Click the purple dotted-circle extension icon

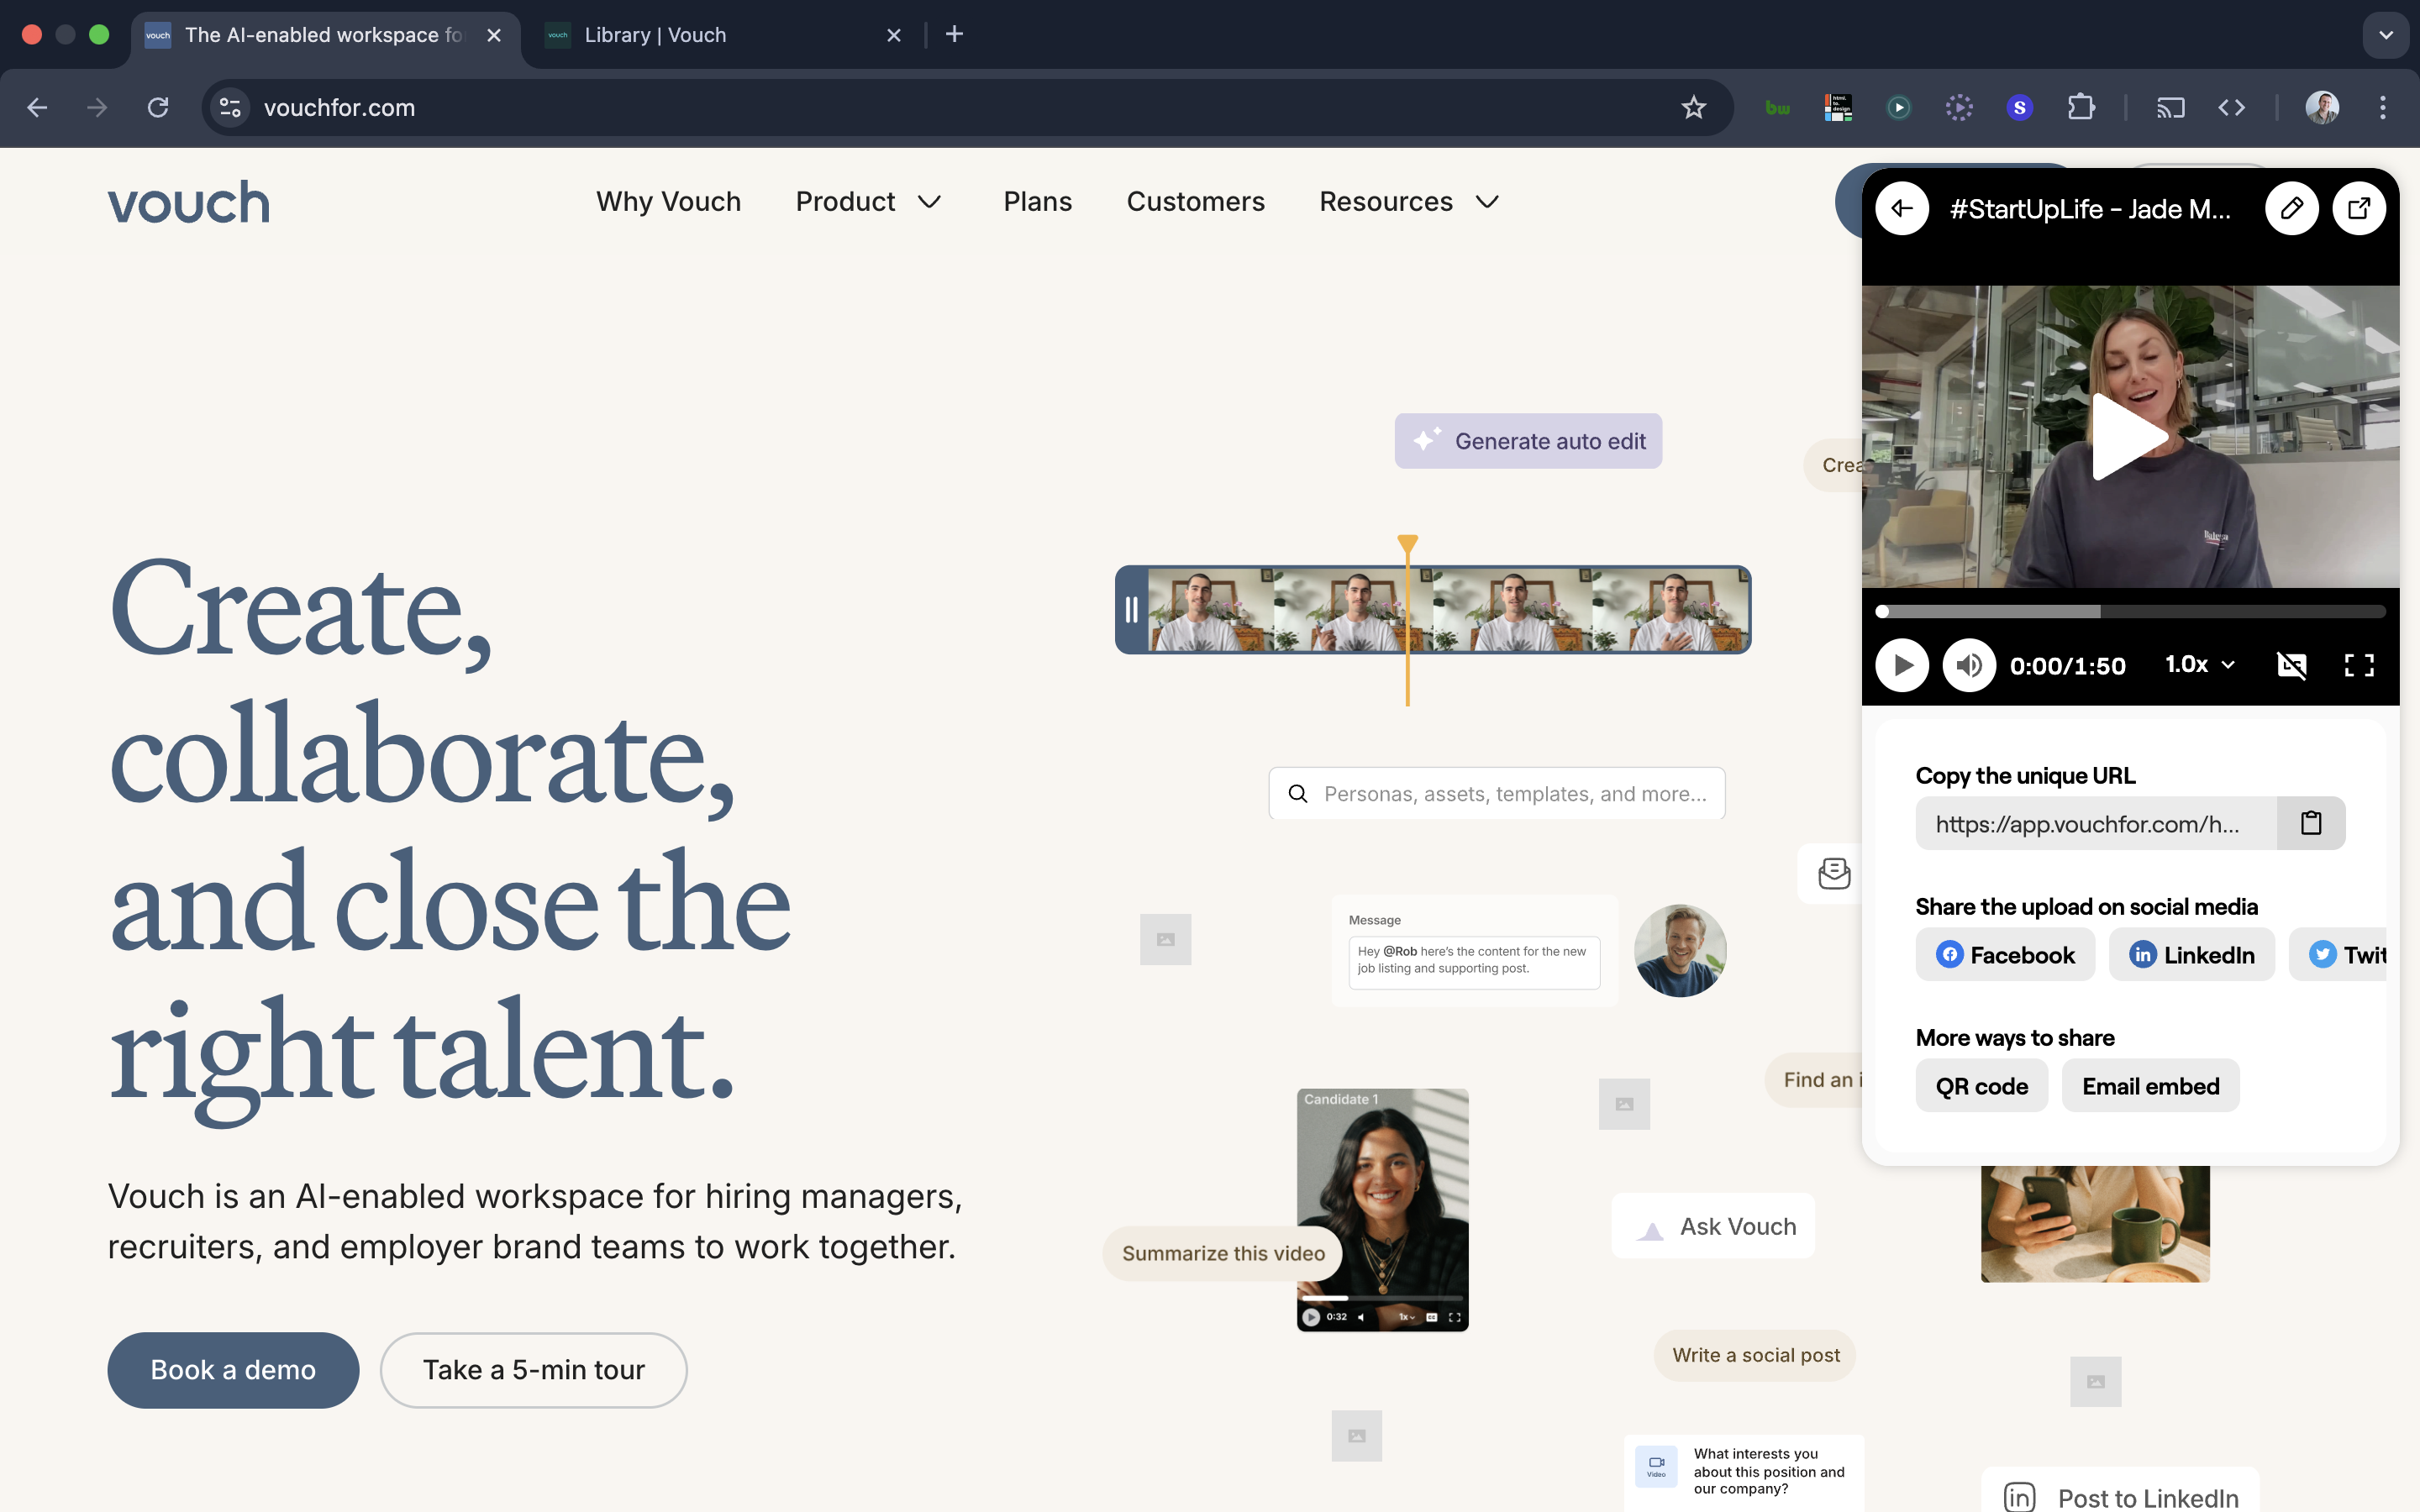point(1959,108)
